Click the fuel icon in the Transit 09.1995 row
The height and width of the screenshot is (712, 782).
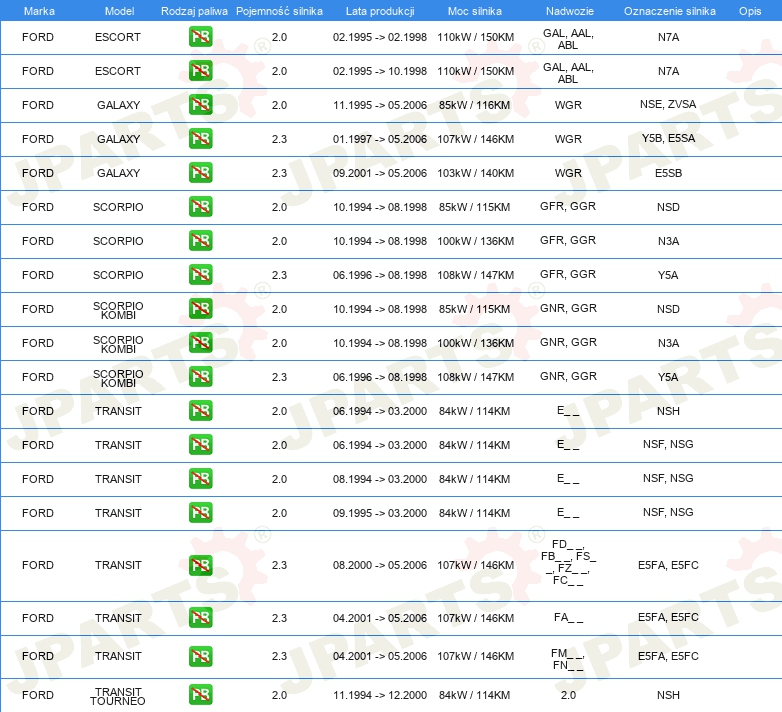(200, 512)
